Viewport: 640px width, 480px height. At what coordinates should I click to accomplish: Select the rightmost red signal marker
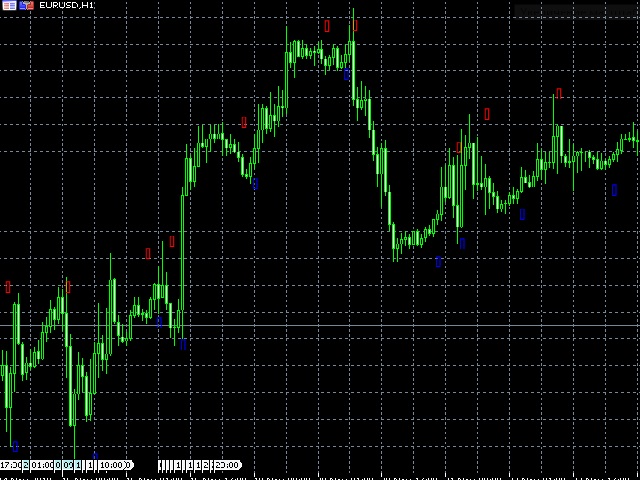click(x=559, y=93)
